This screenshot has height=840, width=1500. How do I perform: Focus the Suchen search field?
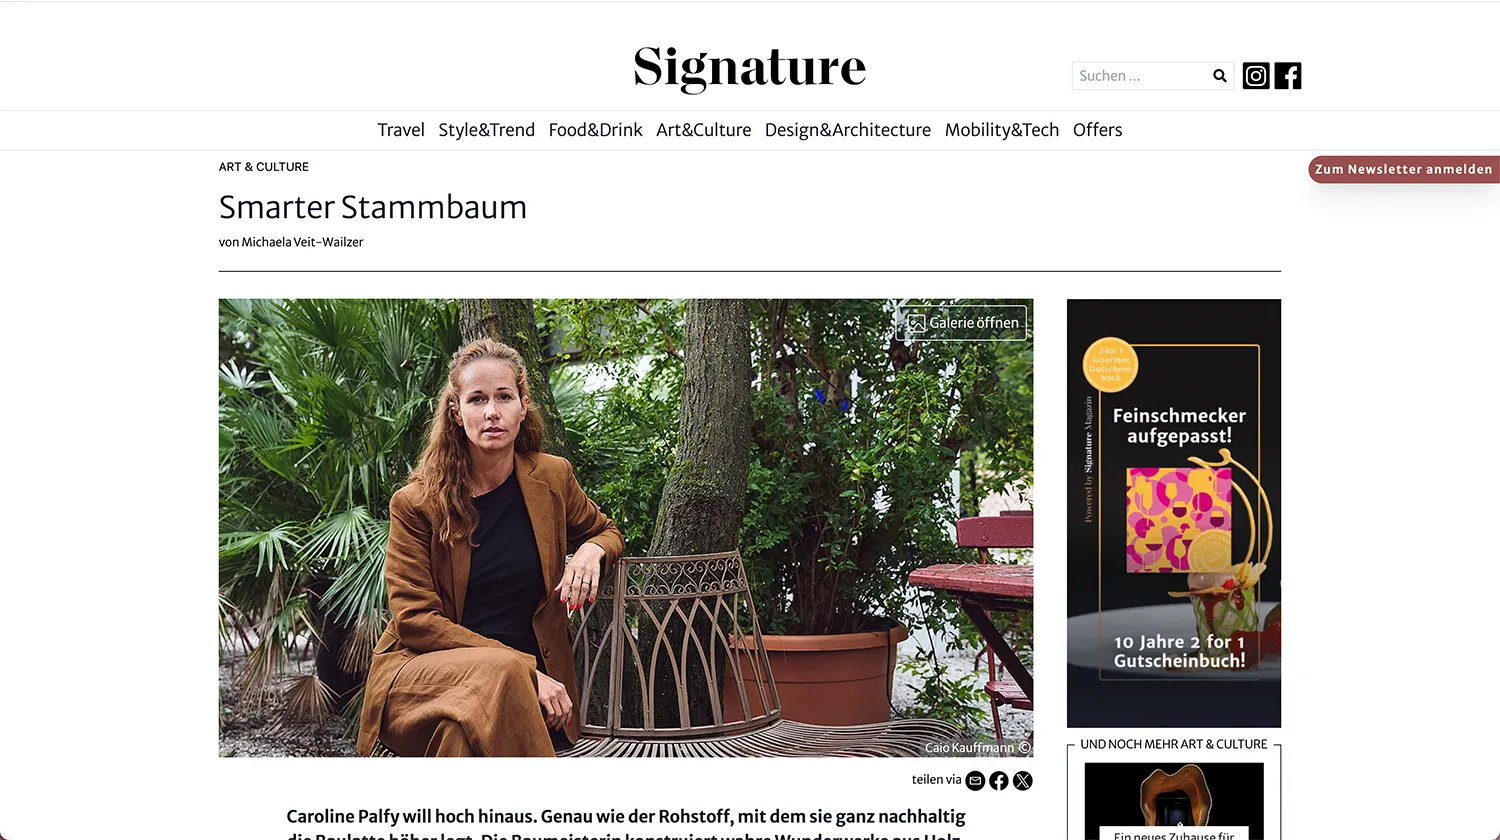pos(1140,76)
